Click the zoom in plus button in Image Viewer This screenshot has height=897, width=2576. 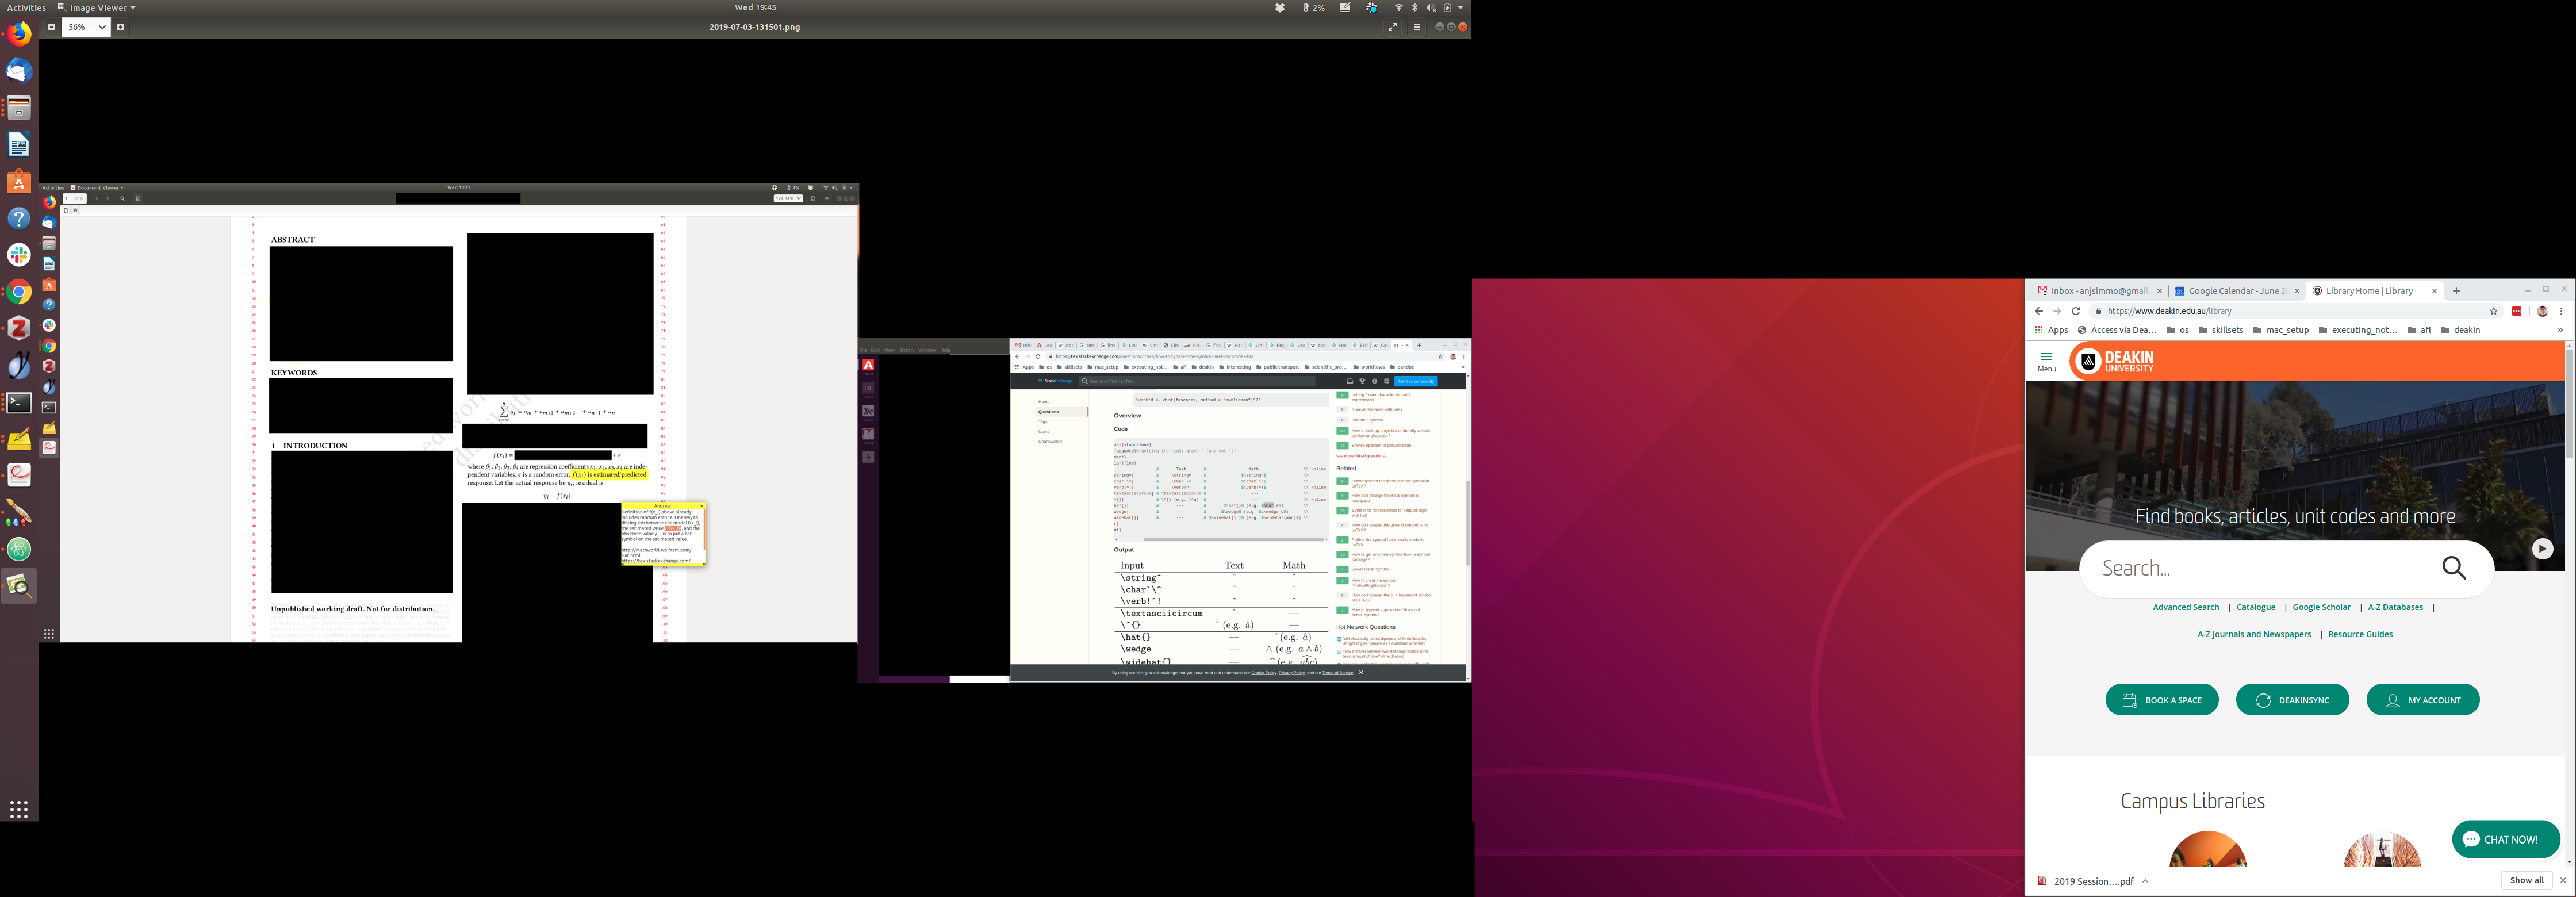(x=121, y=27)
